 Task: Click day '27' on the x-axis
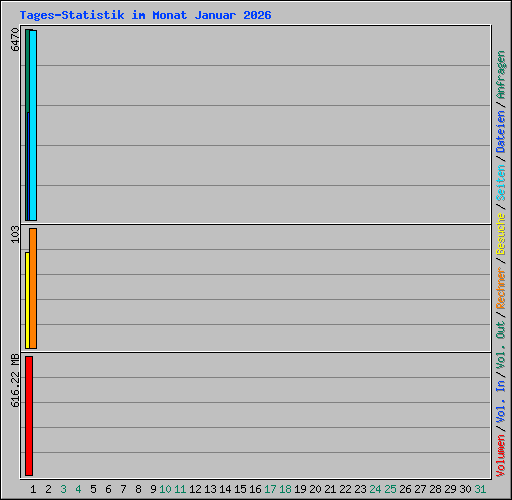tap(420, 489)
